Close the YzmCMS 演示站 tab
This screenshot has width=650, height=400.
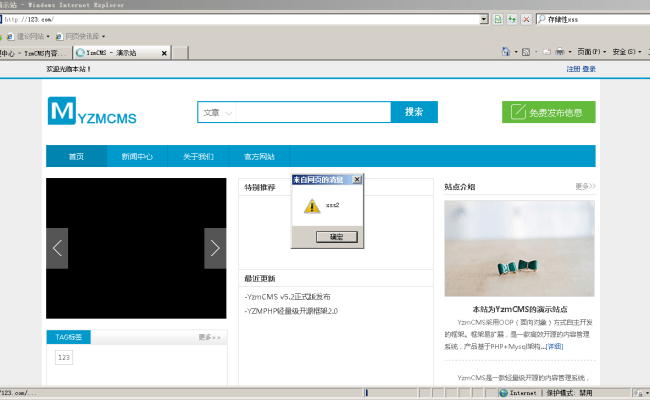164,53
